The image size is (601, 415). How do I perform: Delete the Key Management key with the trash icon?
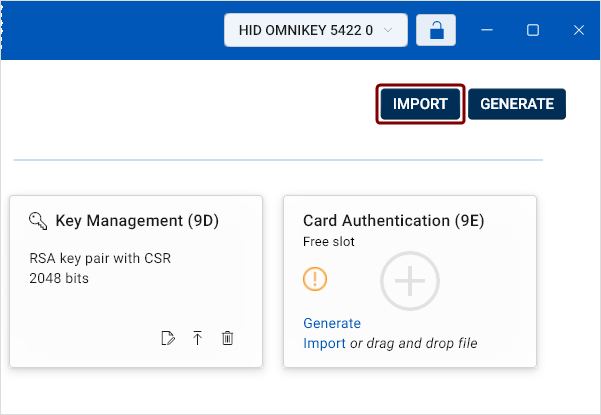coord(227,338)
